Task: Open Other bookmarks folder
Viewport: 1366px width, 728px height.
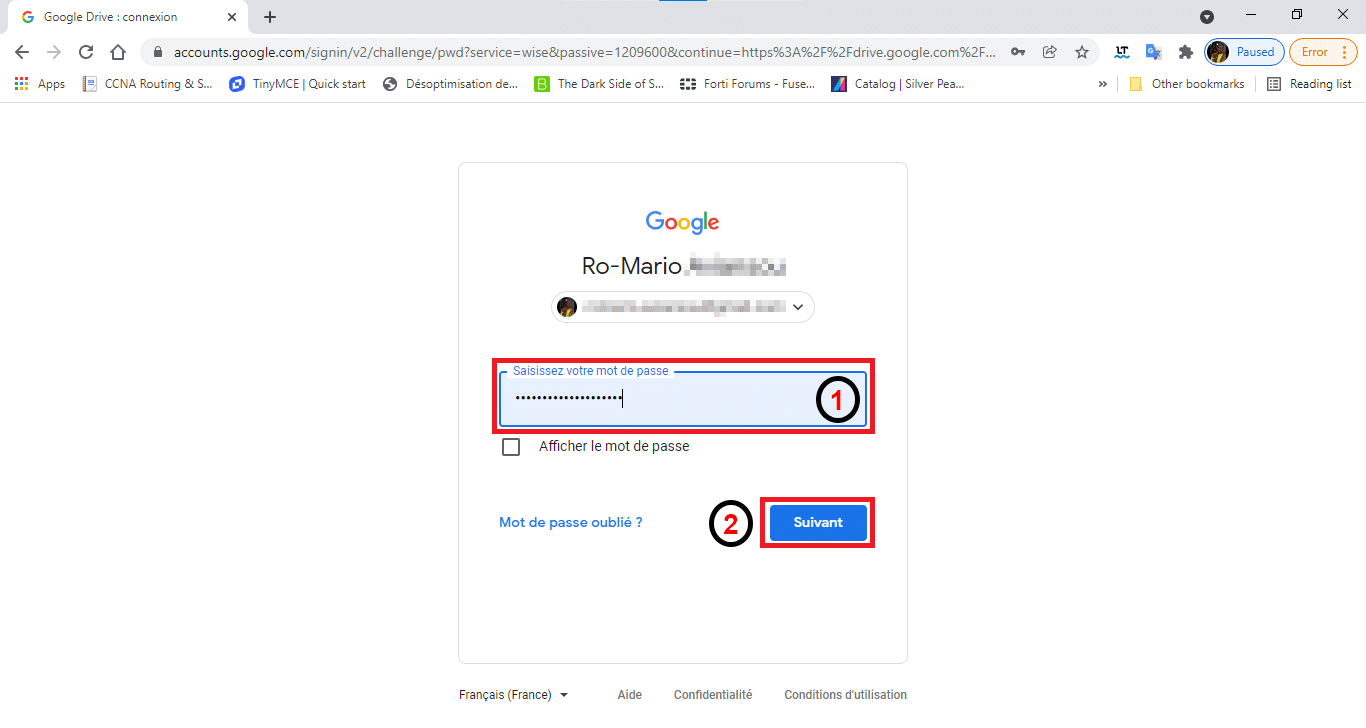Action: click(1187, 84)
